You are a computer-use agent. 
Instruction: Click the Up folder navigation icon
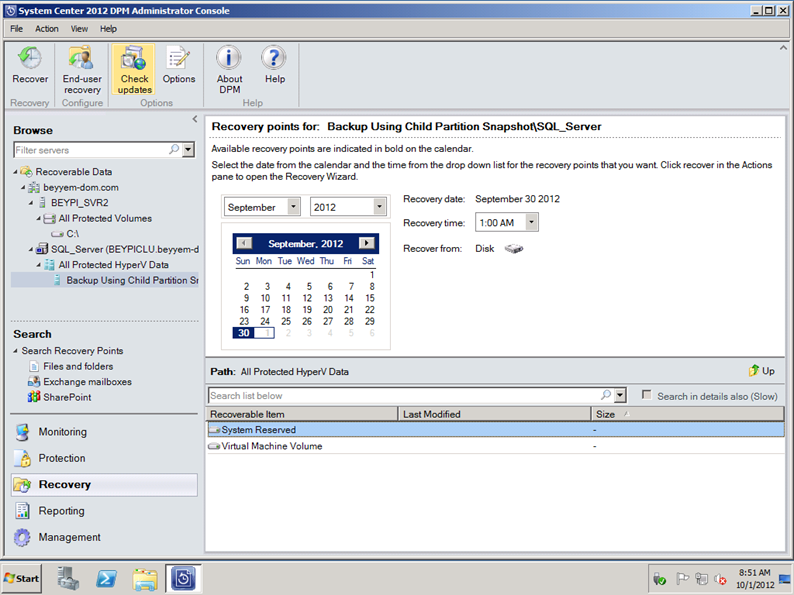coord(755,371)
